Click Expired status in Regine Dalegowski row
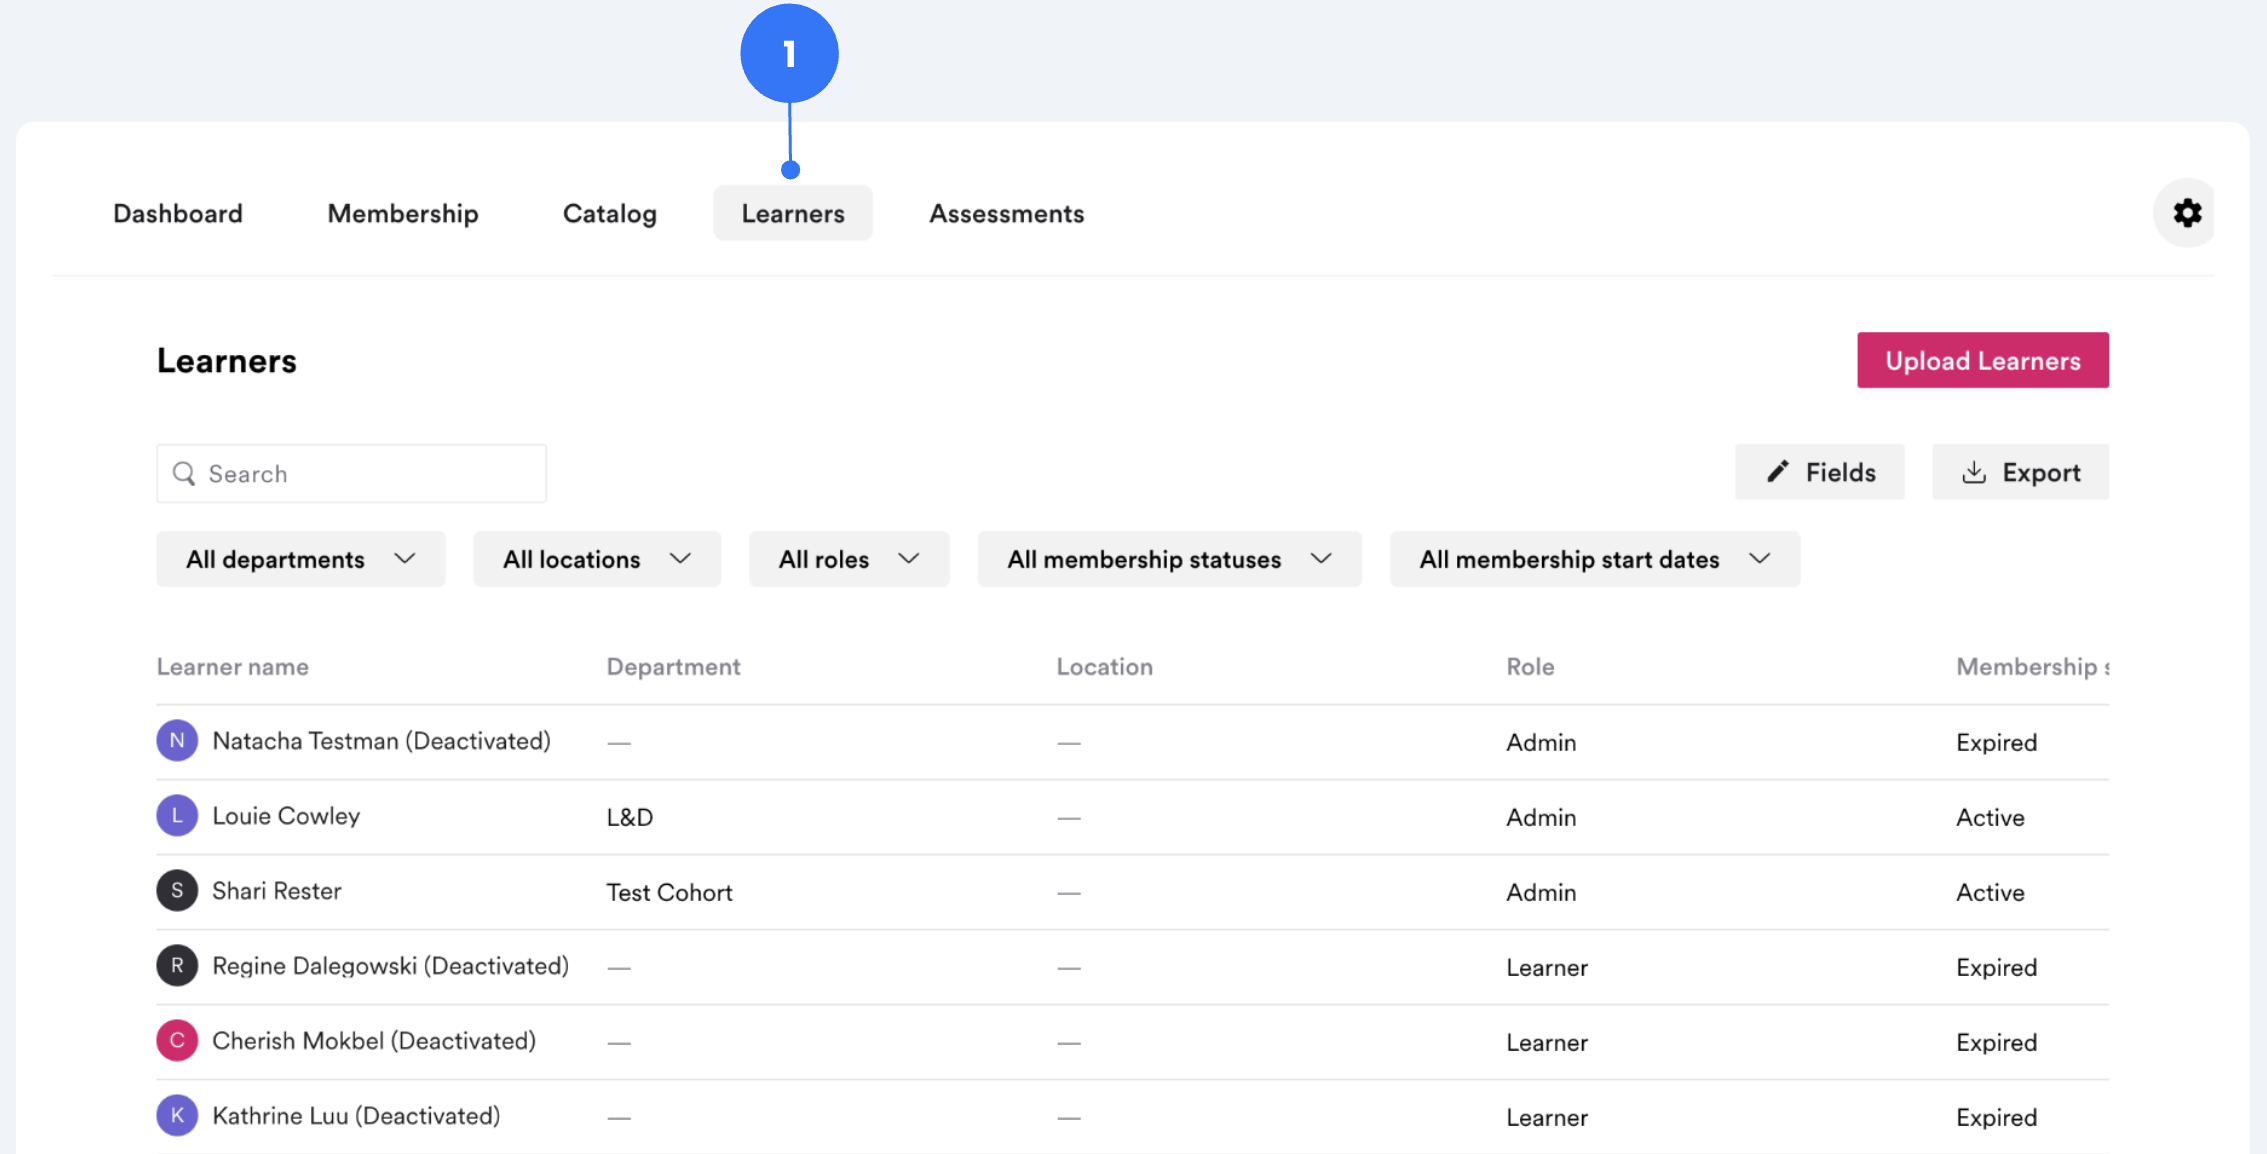Image resolution: width=2267 pixels, height=1154 pixels. (x=1997, y=967)
